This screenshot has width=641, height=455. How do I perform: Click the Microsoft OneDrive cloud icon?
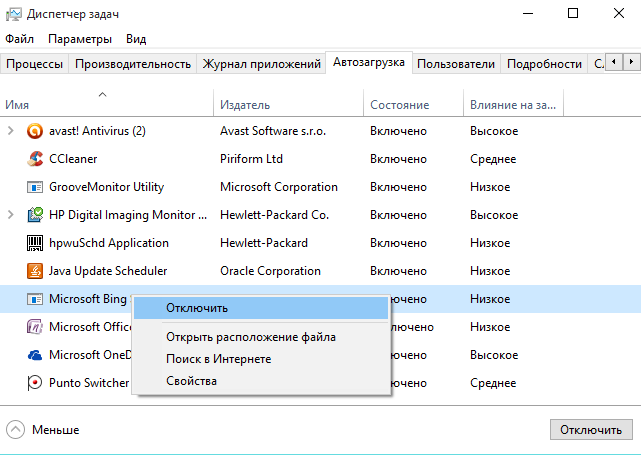click(x=35, y=355)
